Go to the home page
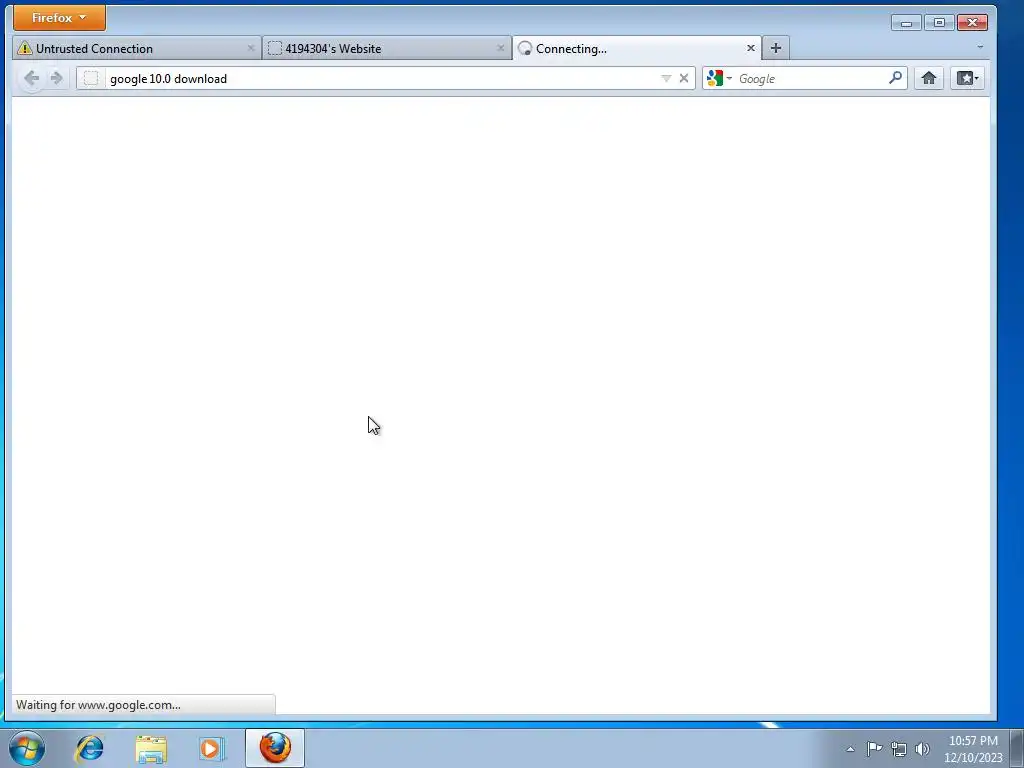This screenshot has width=1024, height=768. (x=929, y=78)
